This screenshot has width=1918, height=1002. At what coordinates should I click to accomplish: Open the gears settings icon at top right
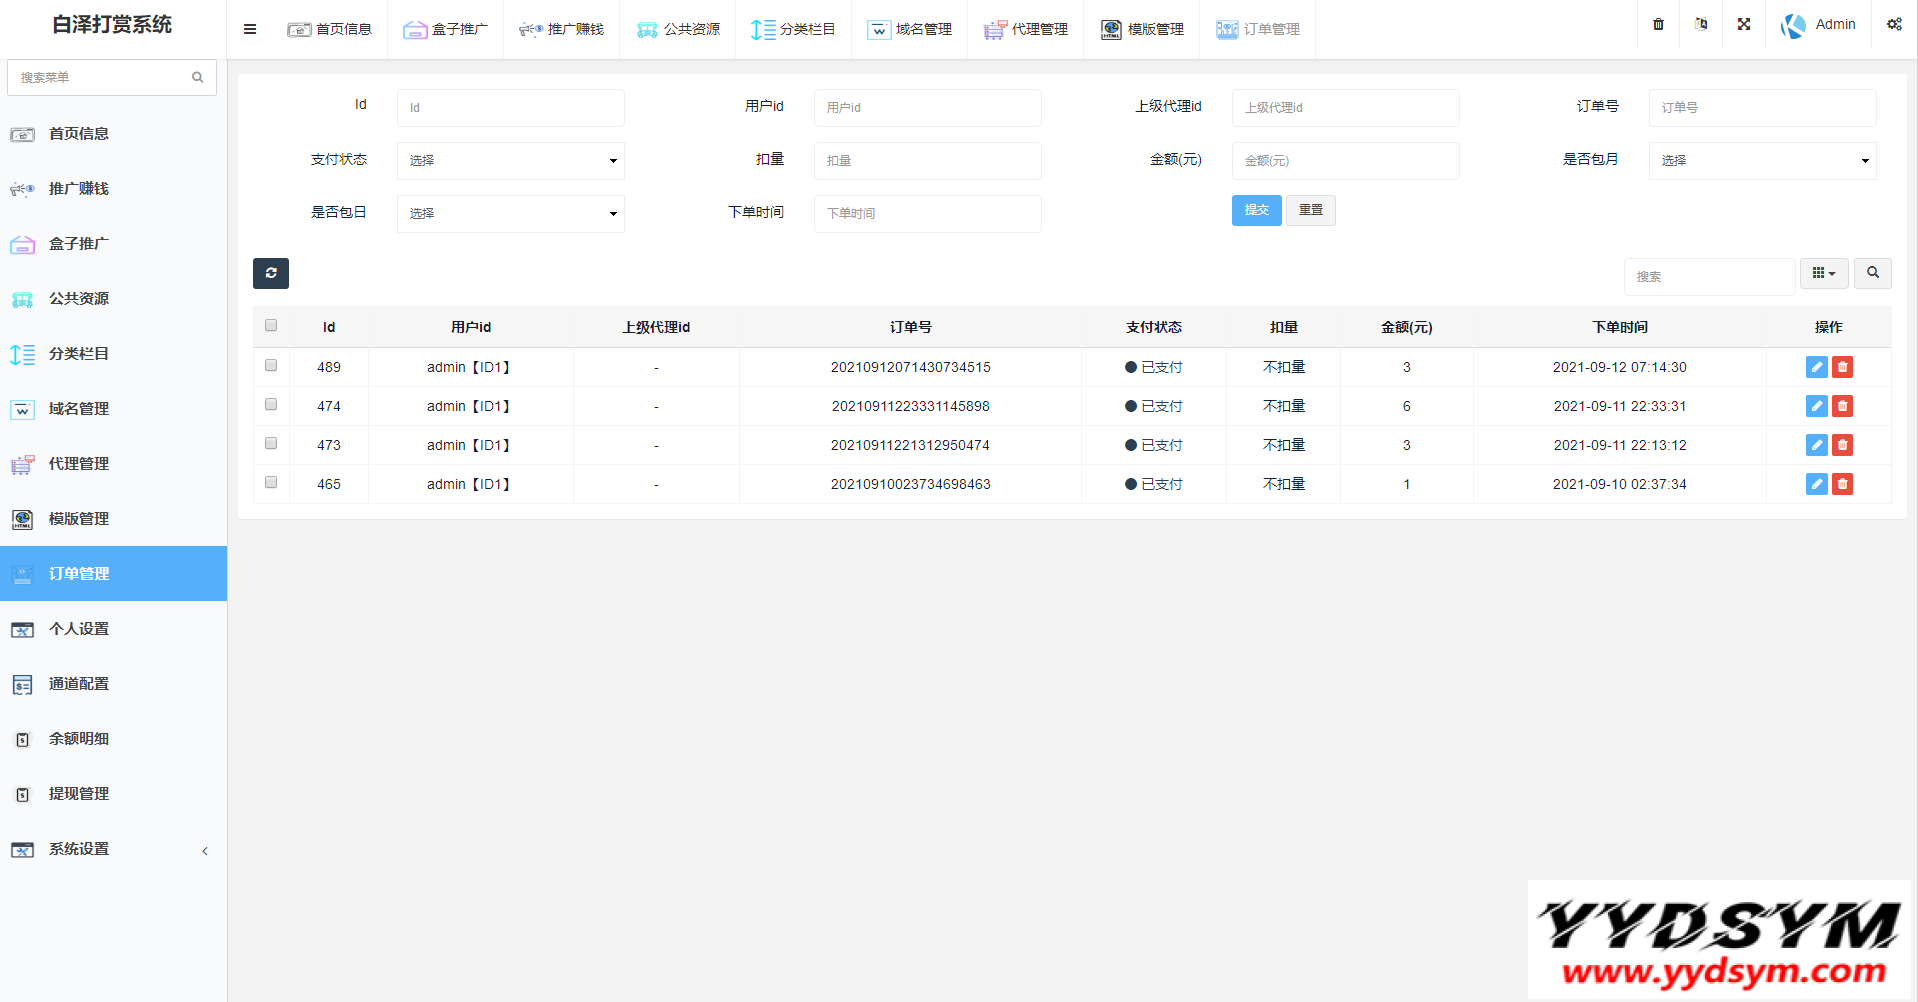[x=1894, y=24]
